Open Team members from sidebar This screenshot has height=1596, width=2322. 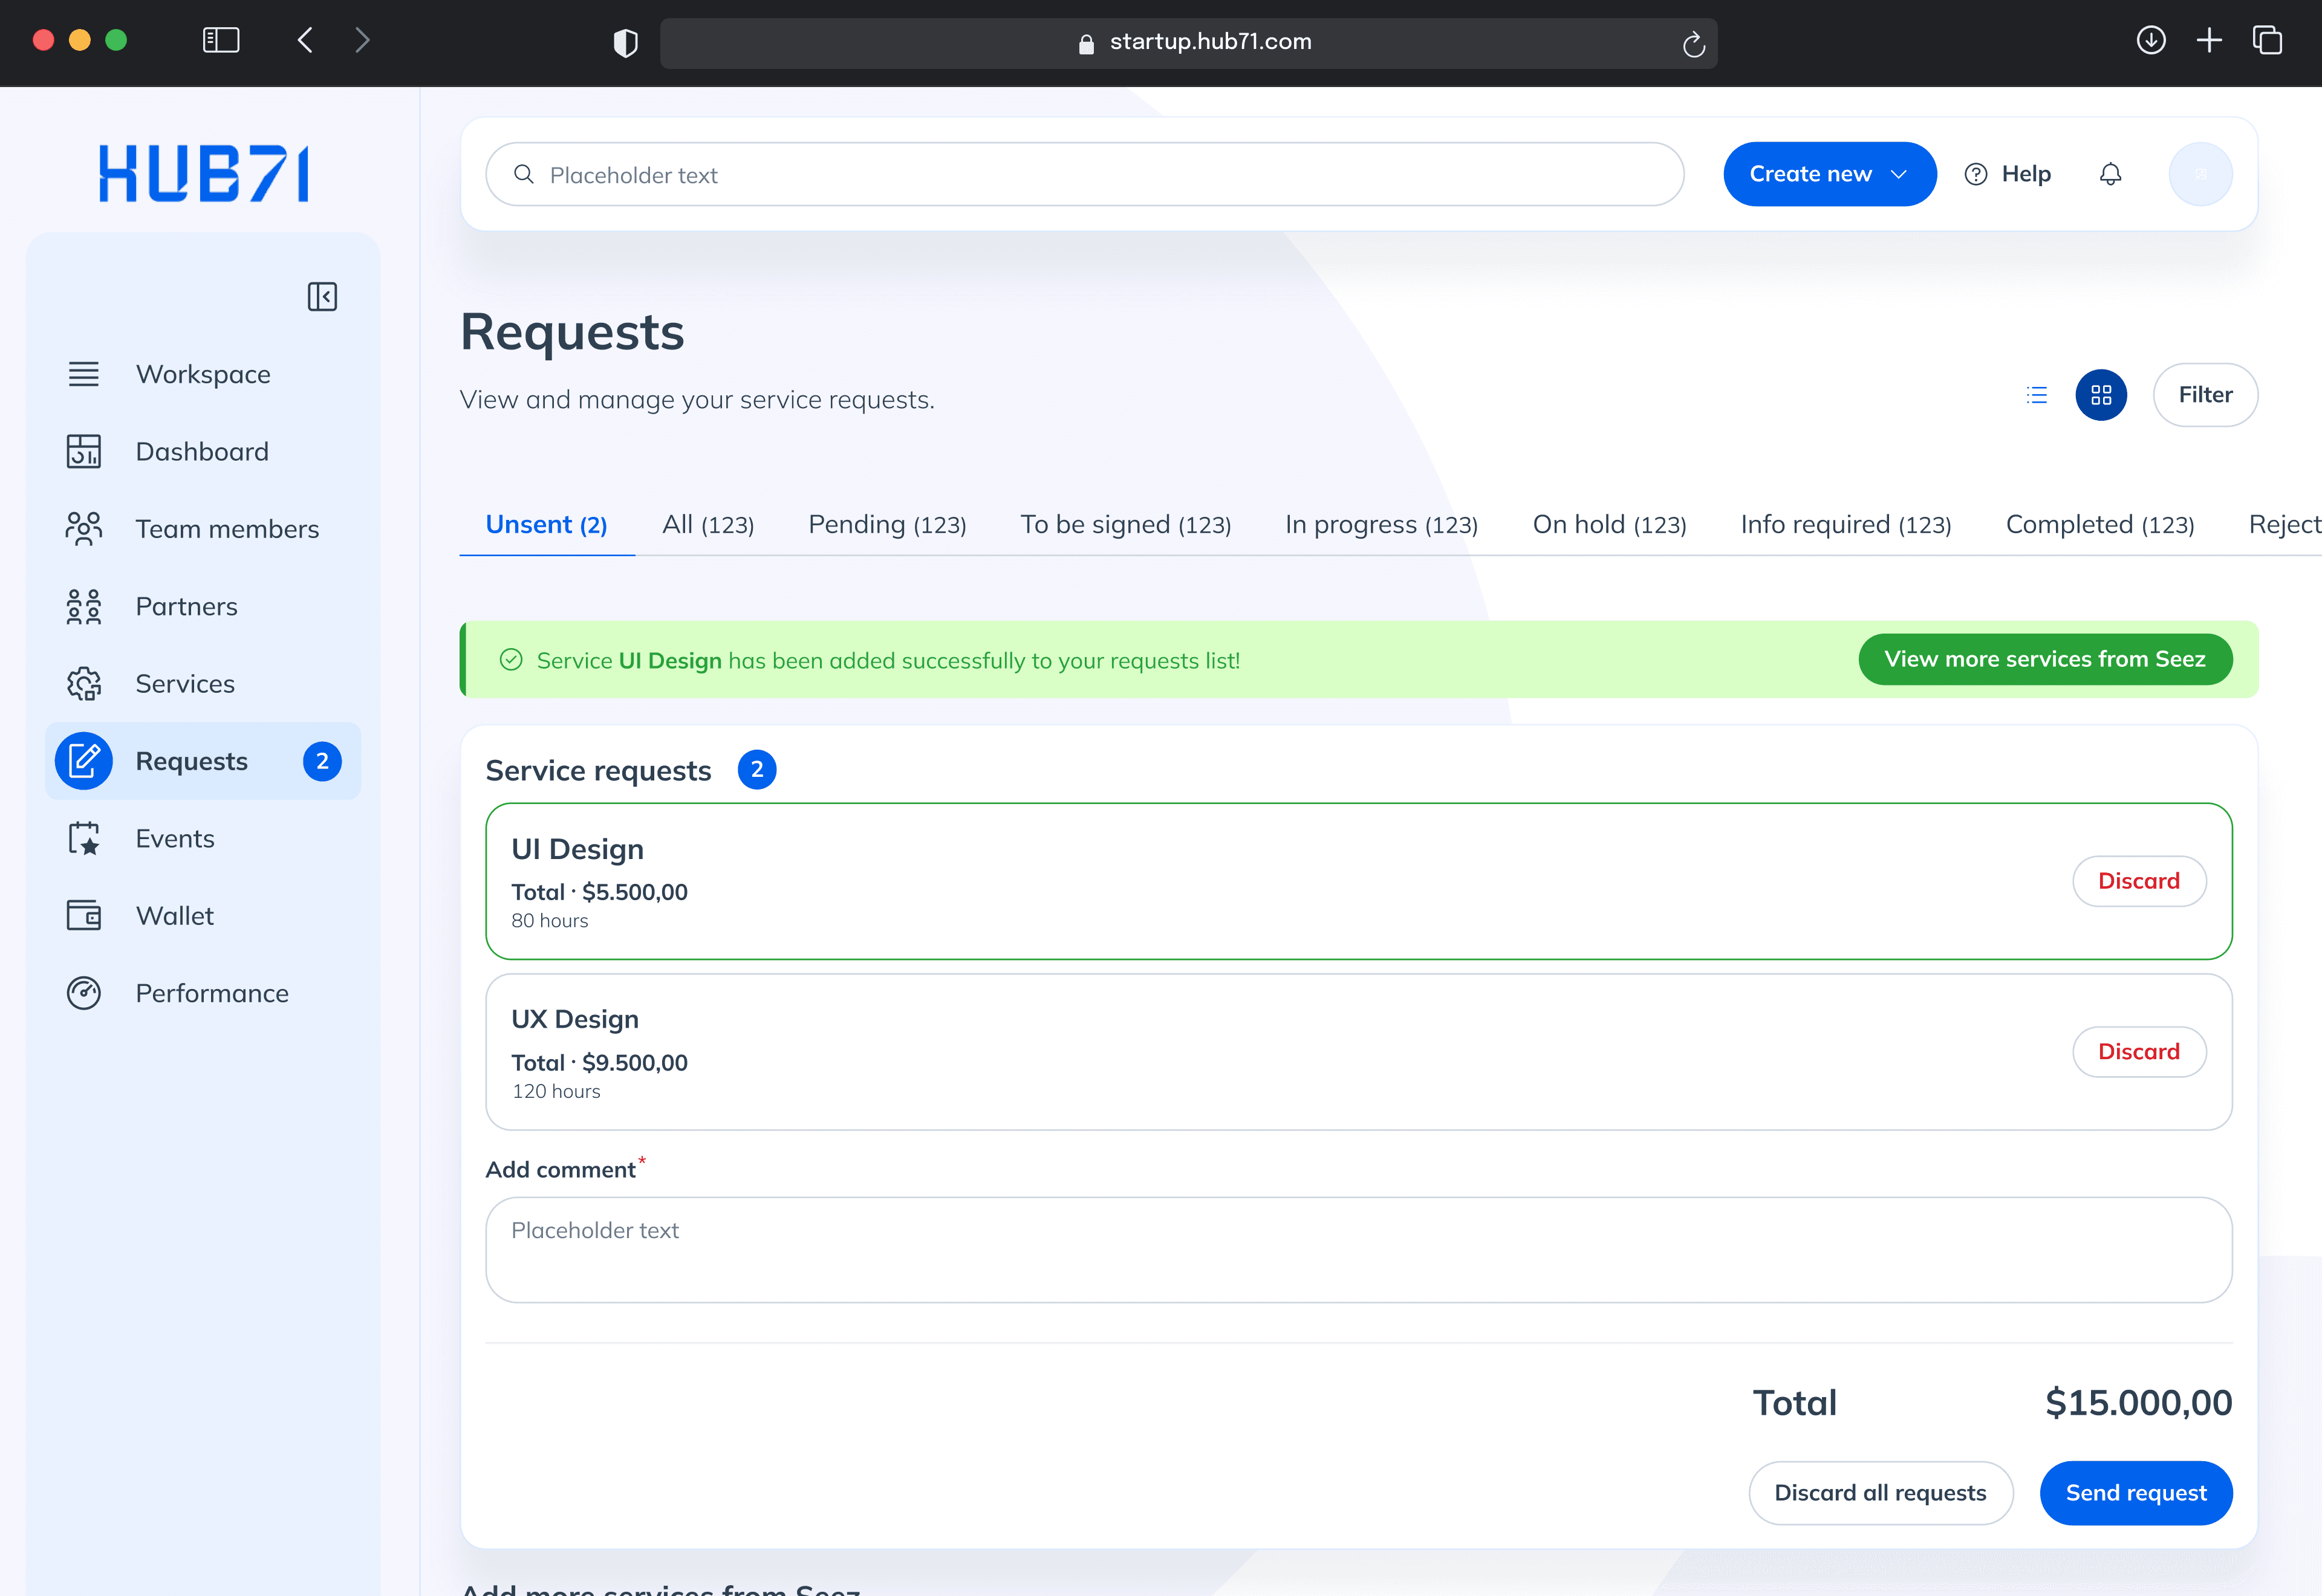[226, 529]
